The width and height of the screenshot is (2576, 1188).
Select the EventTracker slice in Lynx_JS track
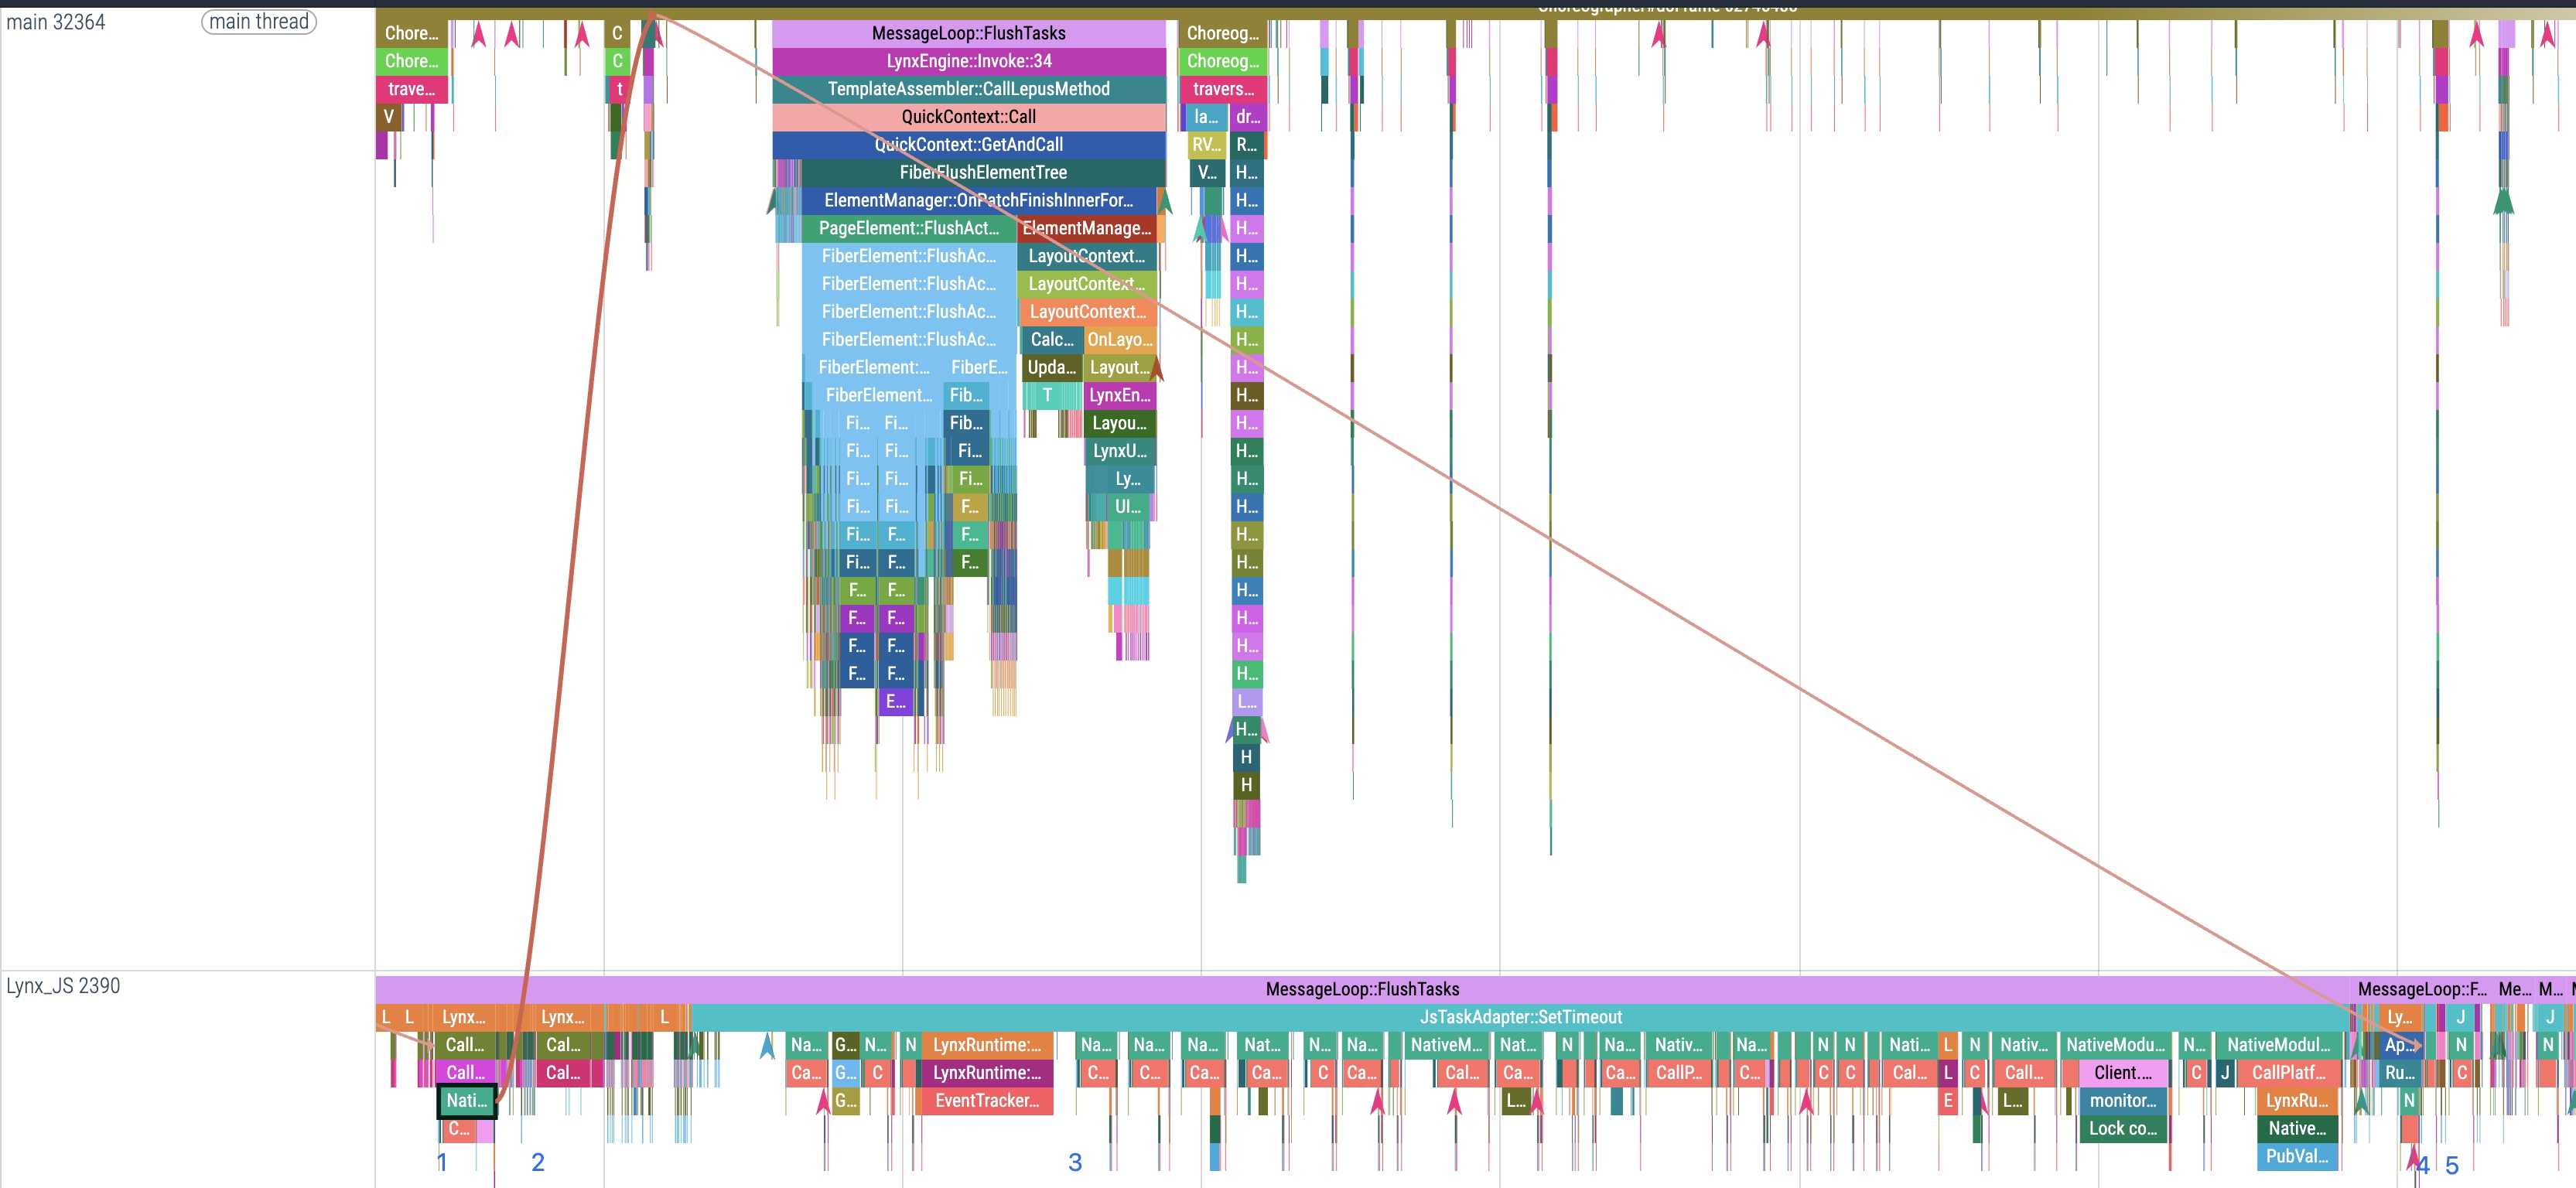click(986, 1101)
